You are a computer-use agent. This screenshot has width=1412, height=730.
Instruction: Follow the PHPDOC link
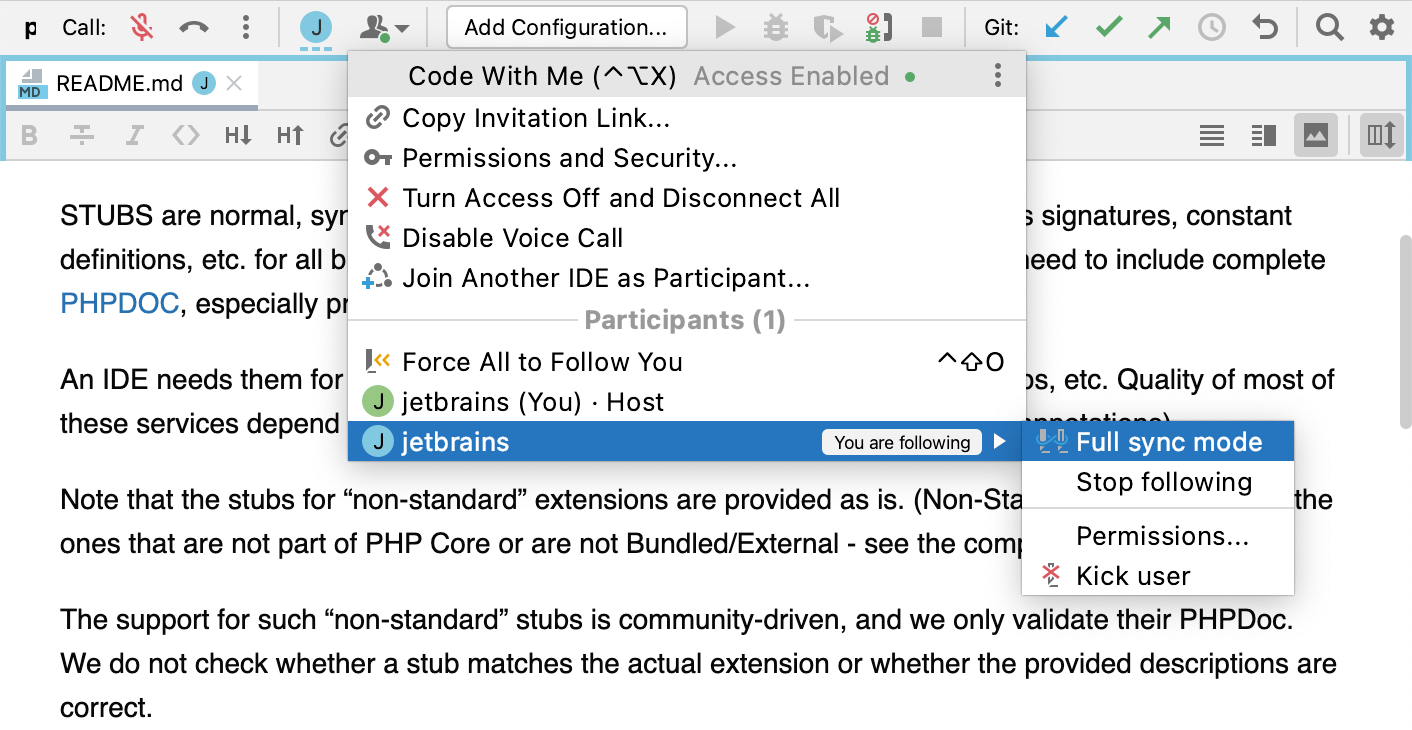pos(120,303)
